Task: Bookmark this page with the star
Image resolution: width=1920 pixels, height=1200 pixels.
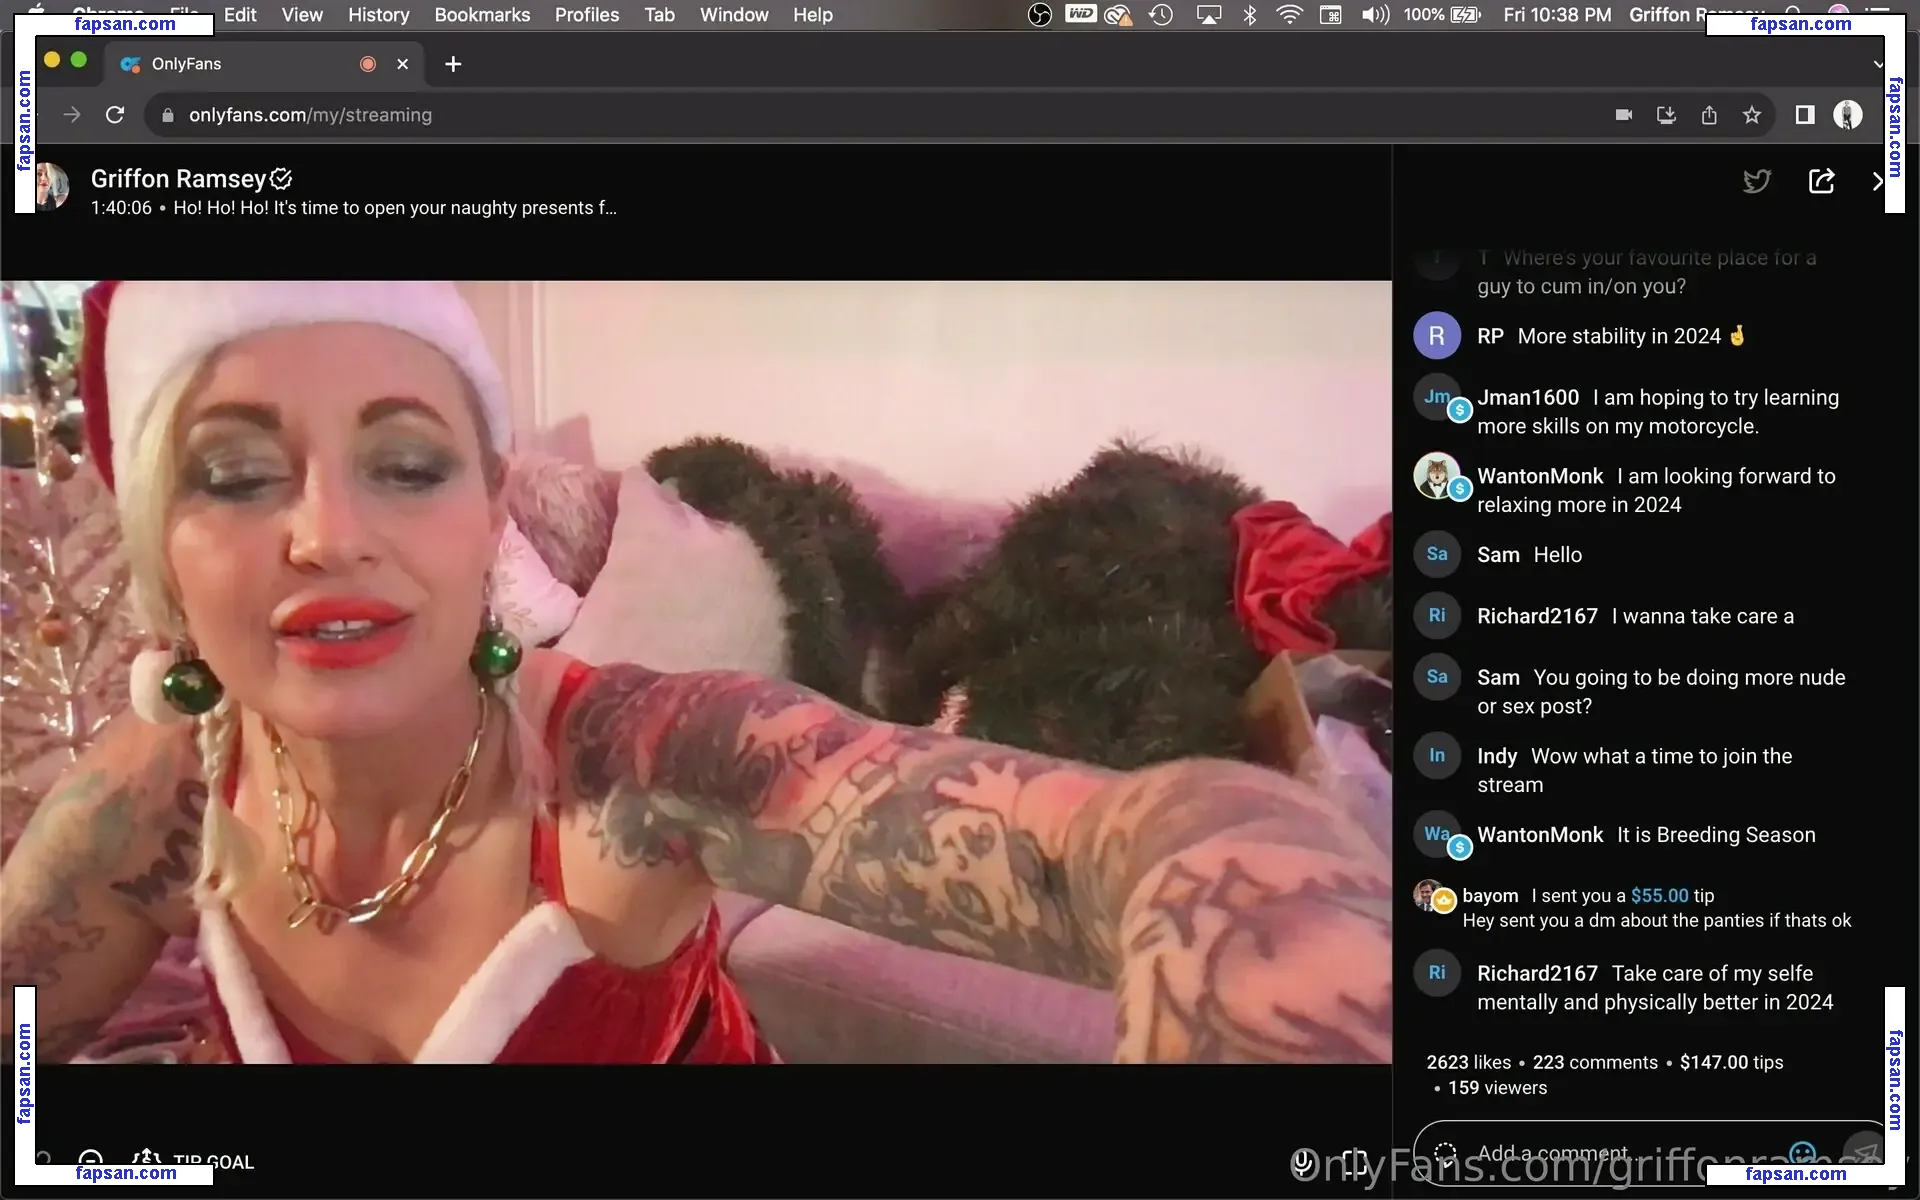Action: click(1752, 115)
